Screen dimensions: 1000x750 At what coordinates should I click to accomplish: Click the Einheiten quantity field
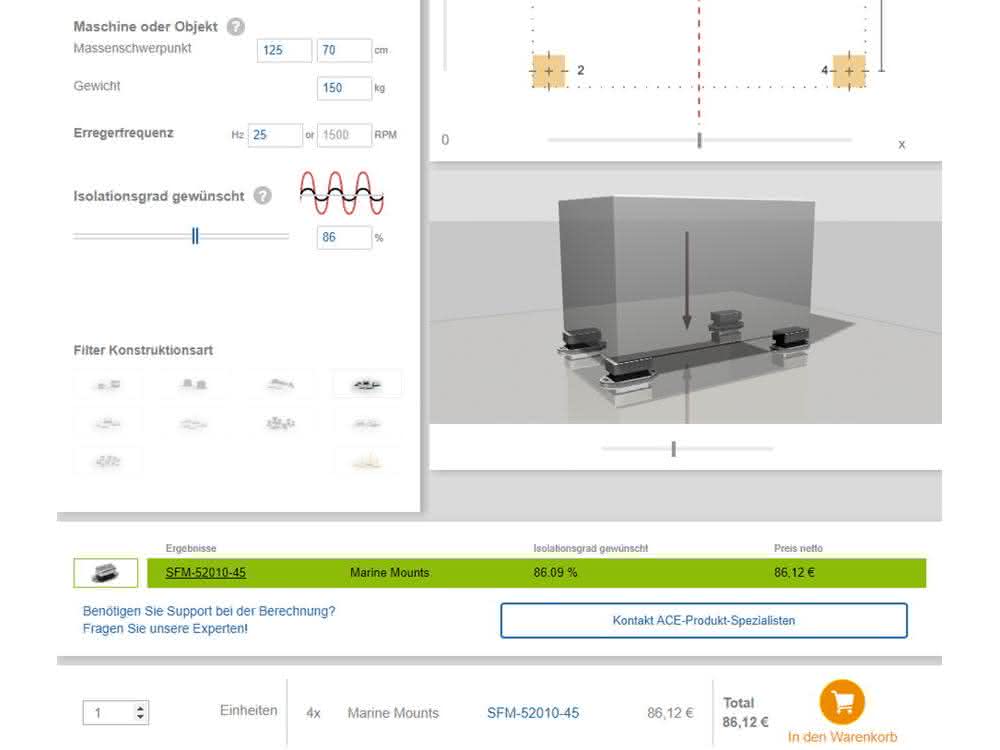115,713
